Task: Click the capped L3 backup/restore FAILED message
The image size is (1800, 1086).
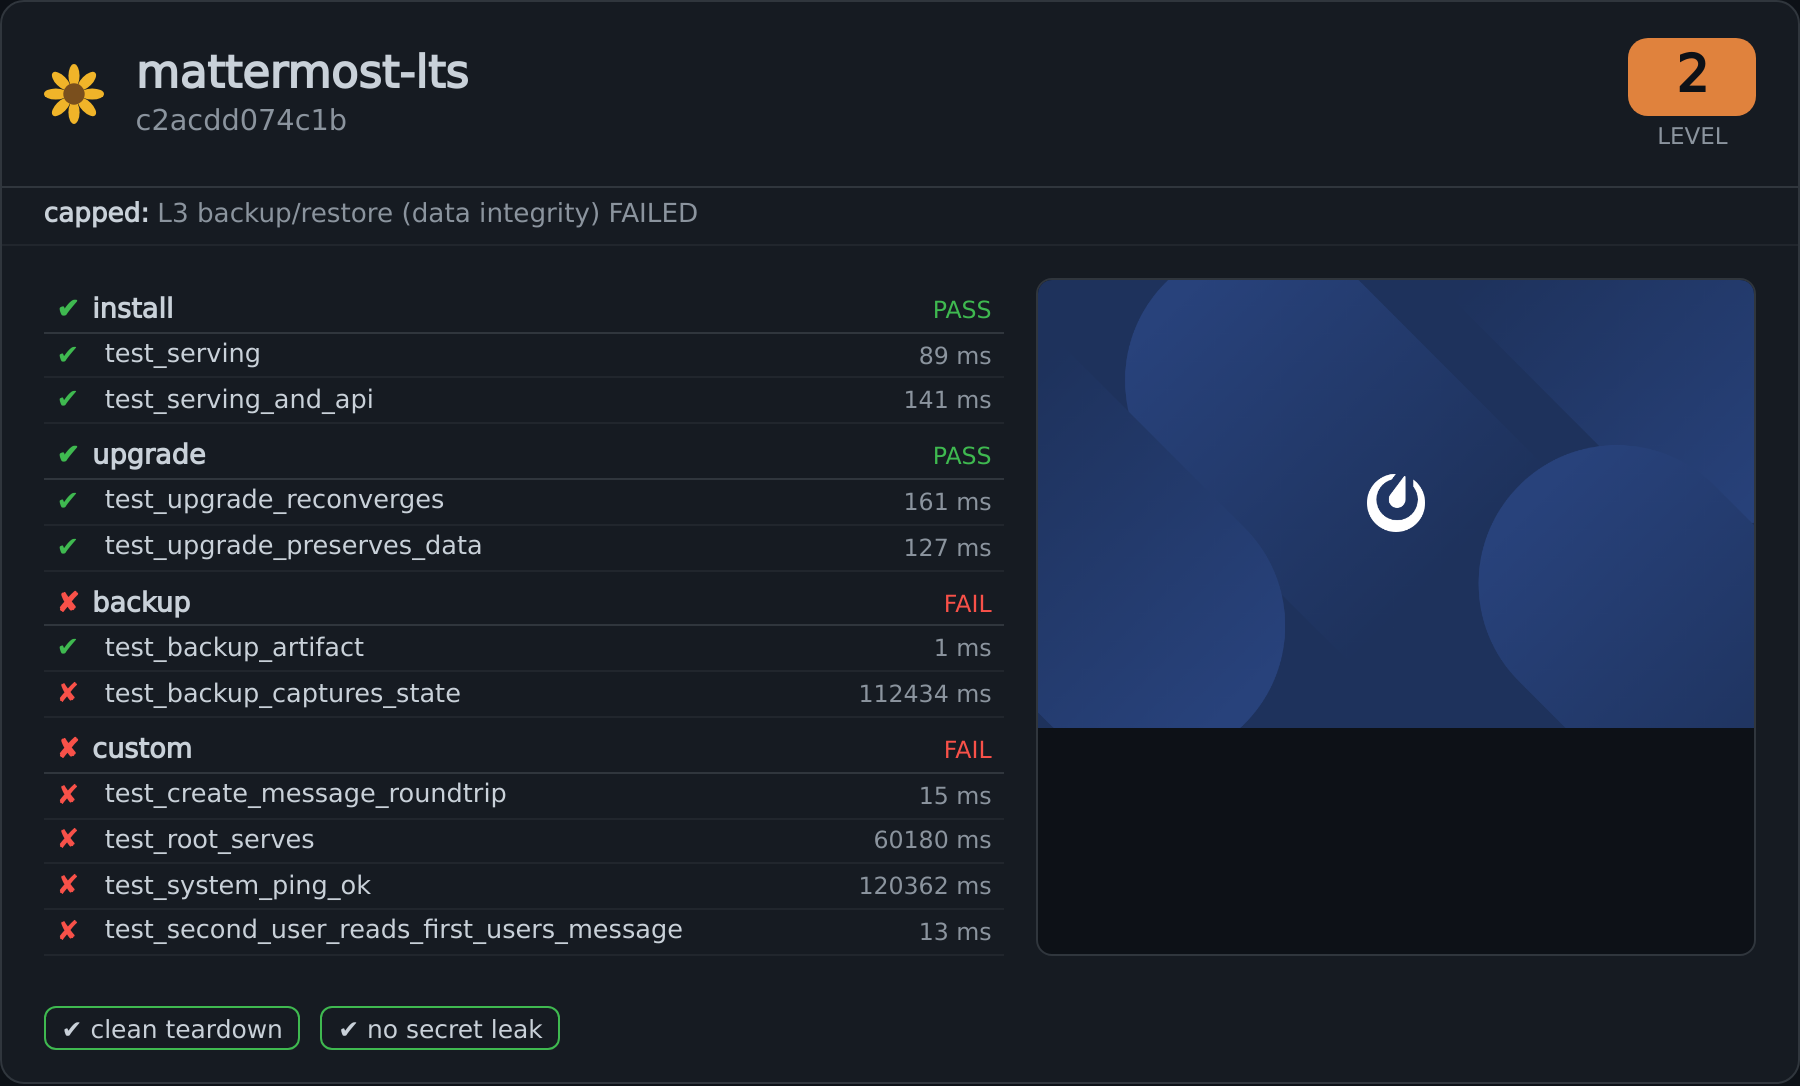Action: click(x=371, y=213)
